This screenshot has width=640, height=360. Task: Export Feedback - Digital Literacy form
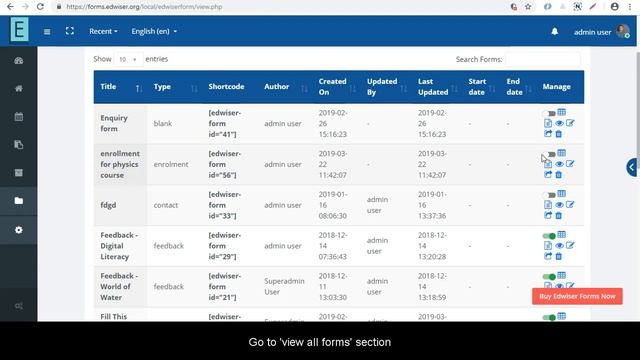click(x=548, y=256)
